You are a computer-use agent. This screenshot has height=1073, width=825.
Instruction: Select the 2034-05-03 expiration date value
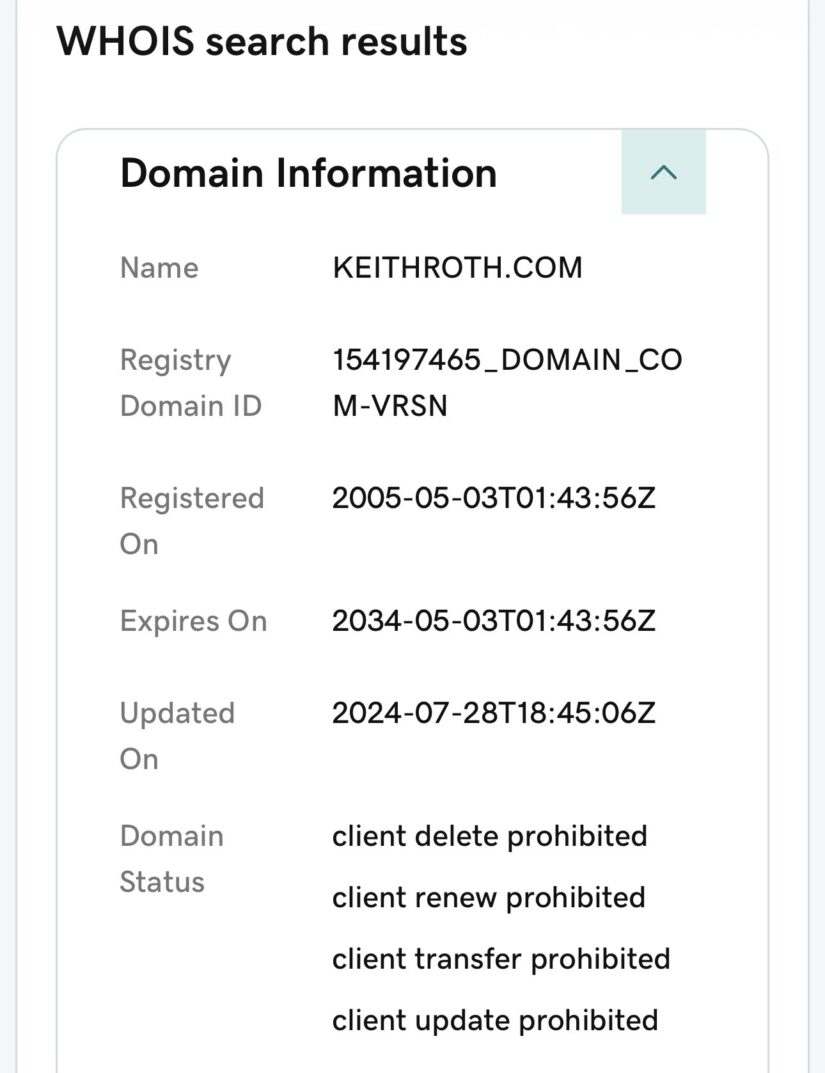click(x=493, y=621)
